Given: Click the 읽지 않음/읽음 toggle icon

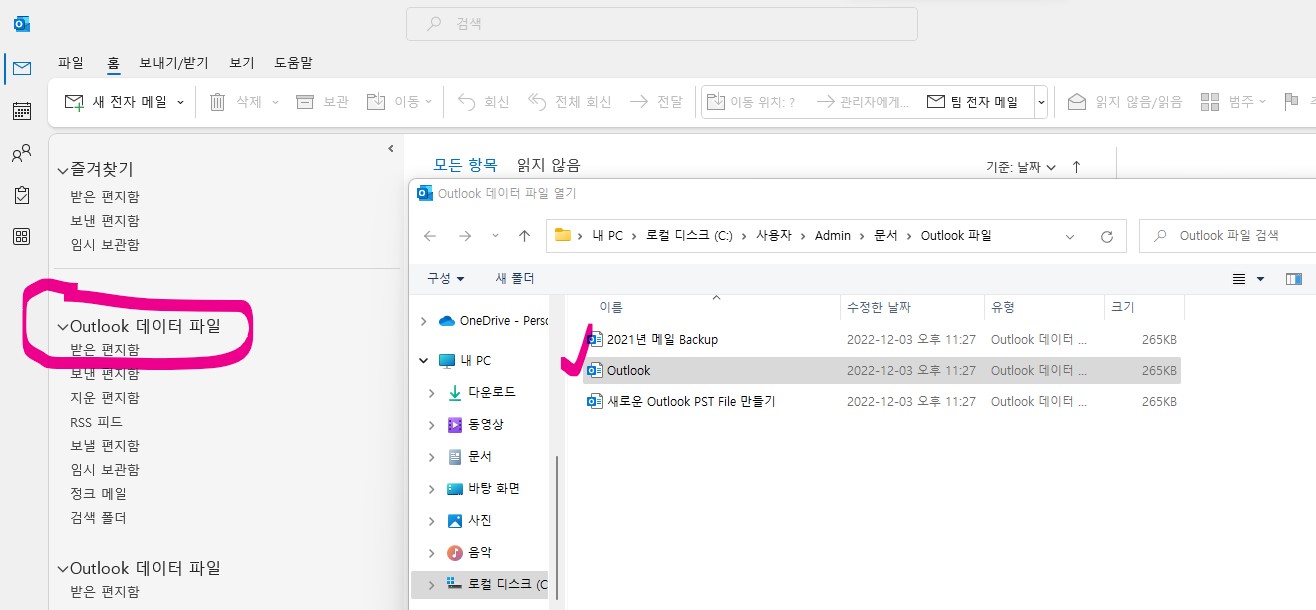Looking at the screenshot, I should [x=1077, y=100].
